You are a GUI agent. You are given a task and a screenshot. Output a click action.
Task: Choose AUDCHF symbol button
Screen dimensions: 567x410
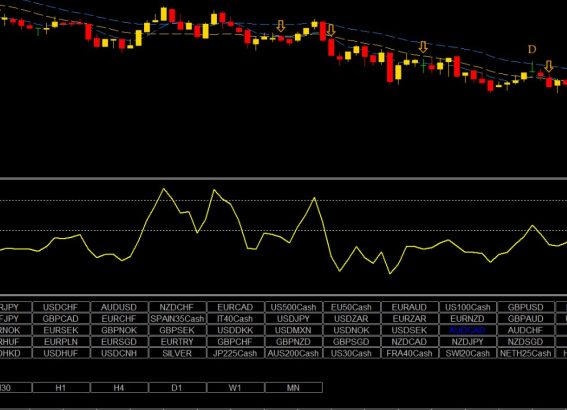[x=526, y=330]
